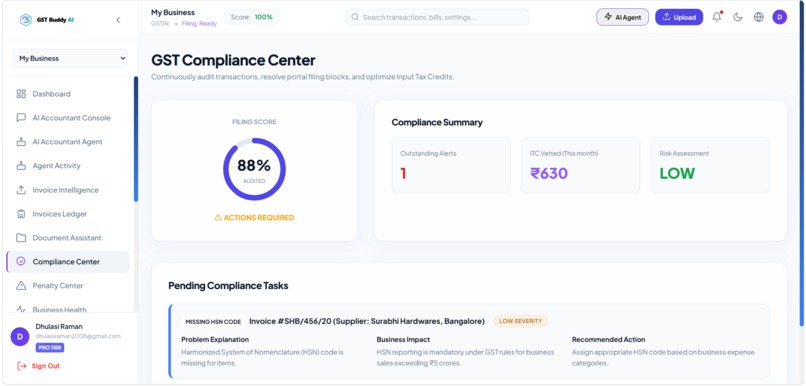The width and height of the screenshot is (806, 386).
Task: Select the Compliance Center label
Action: click(x=66, y=262)
